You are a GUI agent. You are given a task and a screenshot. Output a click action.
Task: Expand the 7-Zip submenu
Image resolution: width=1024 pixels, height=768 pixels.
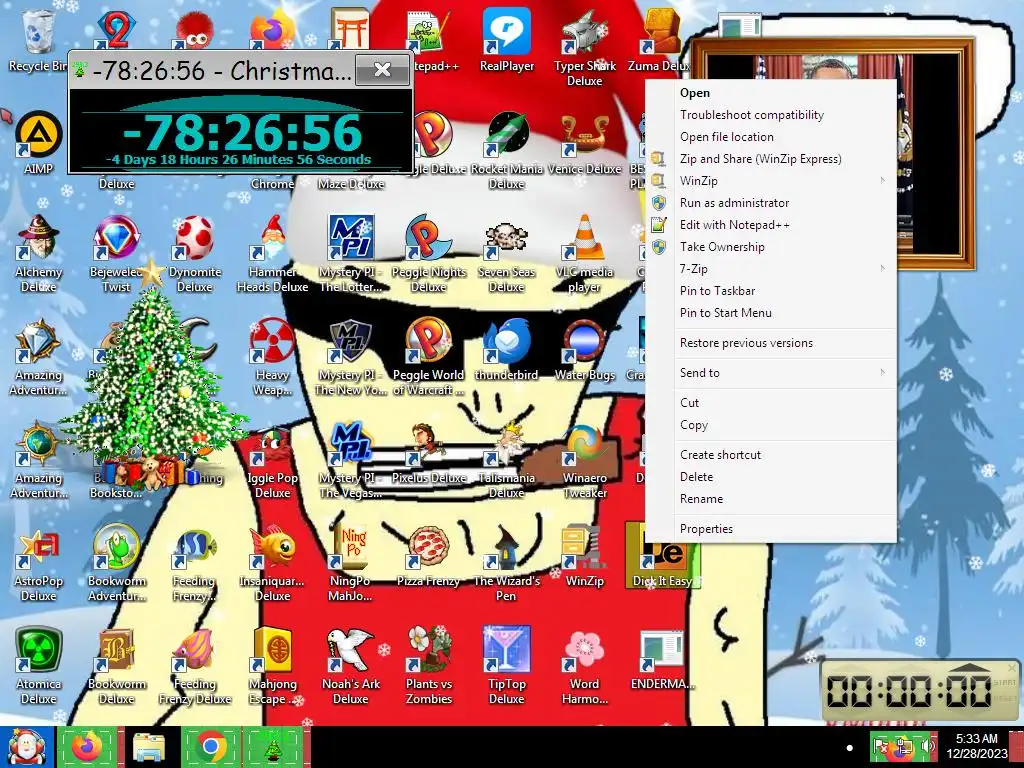pyautogui.click(x=771, y=269)
